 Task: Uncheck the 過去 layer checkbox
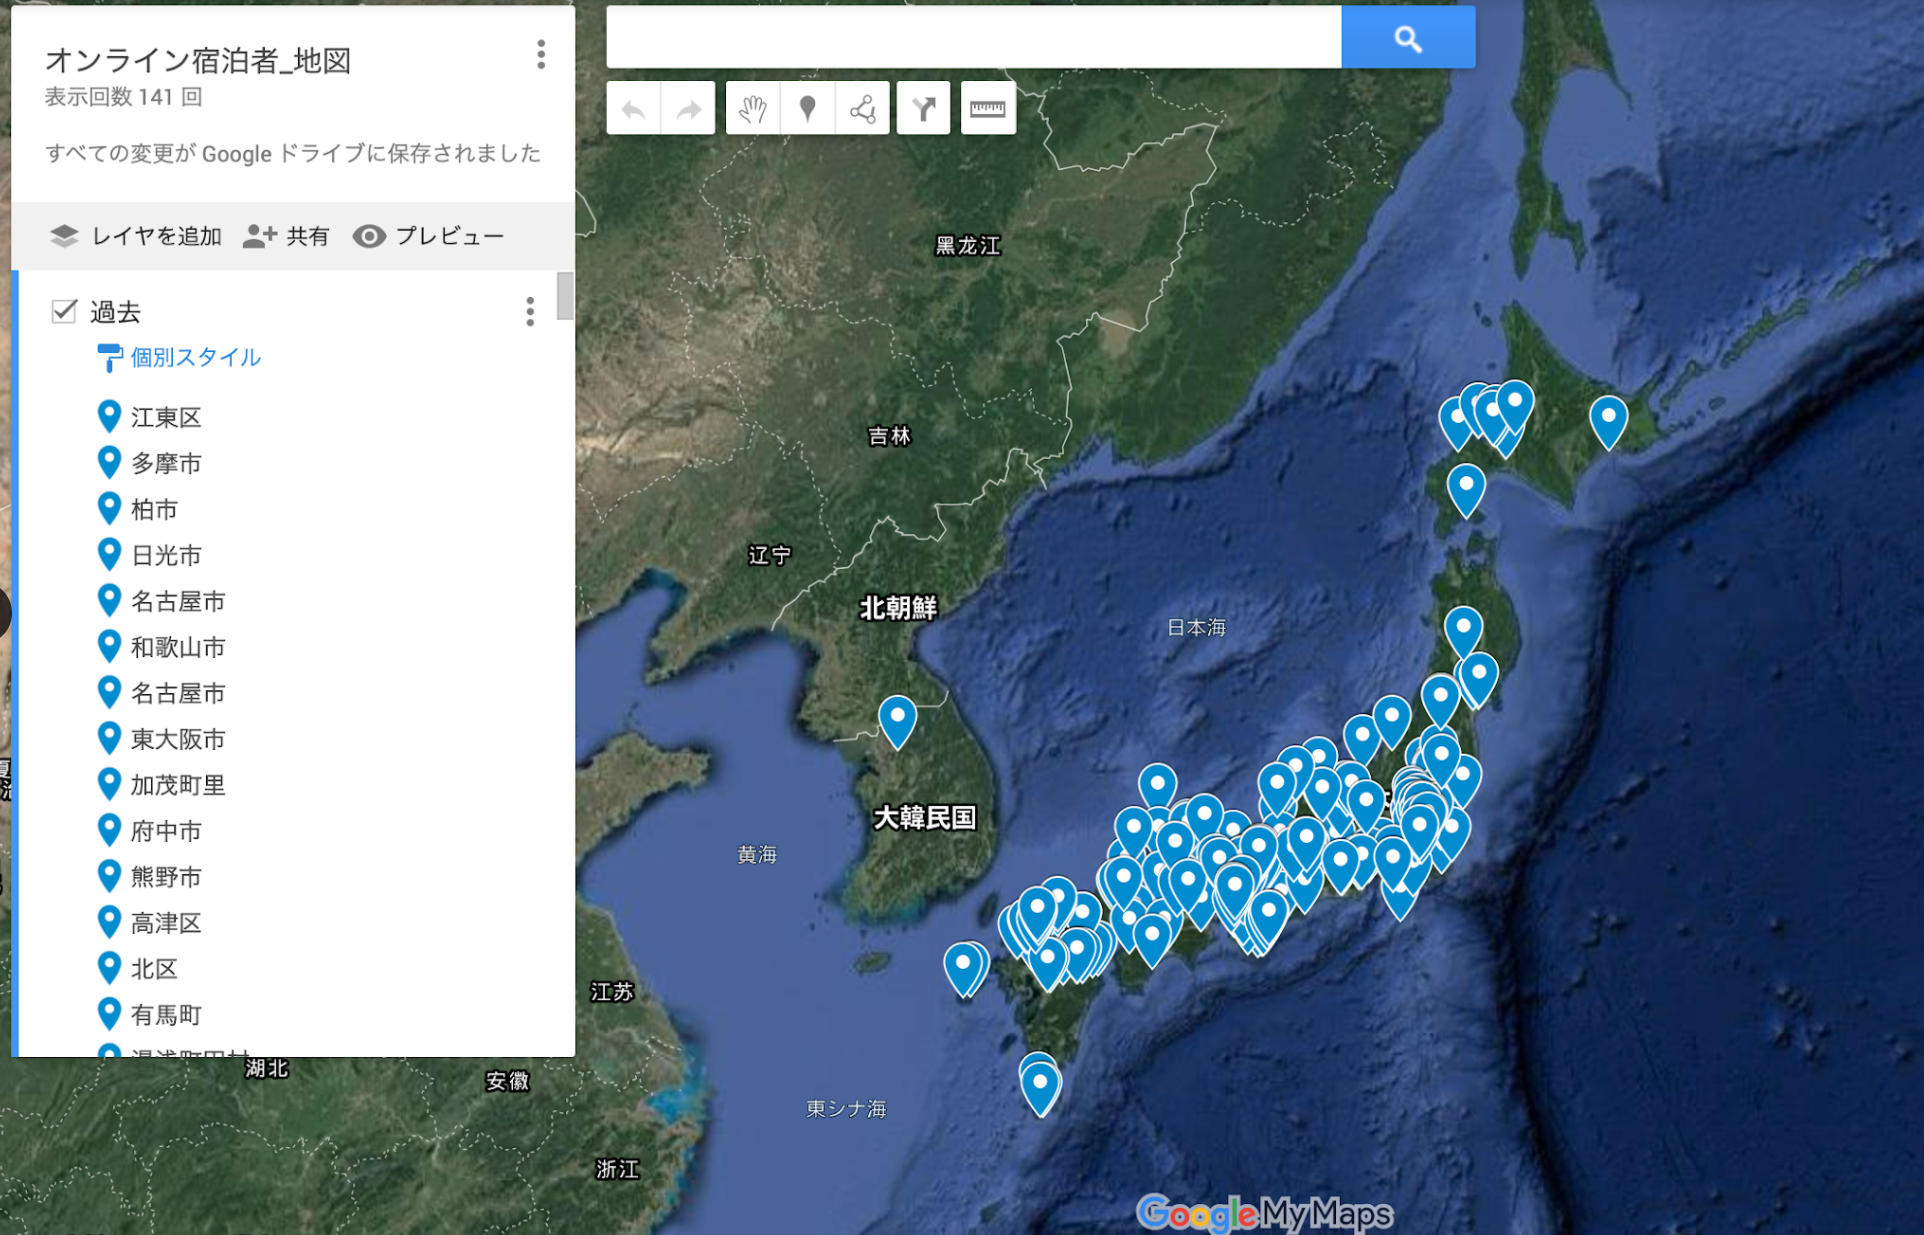click(x=64, y=311)
